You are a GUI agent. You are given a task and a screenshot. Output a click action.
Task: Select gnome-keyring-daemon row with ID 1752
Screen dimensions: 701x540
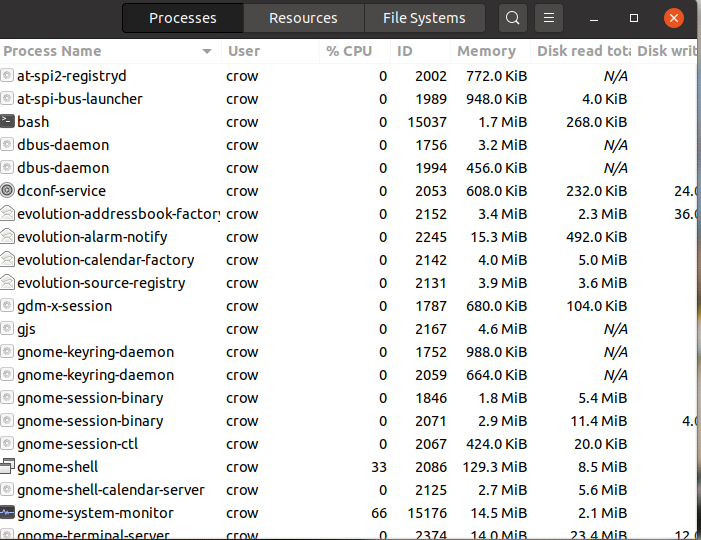point(349,352)
